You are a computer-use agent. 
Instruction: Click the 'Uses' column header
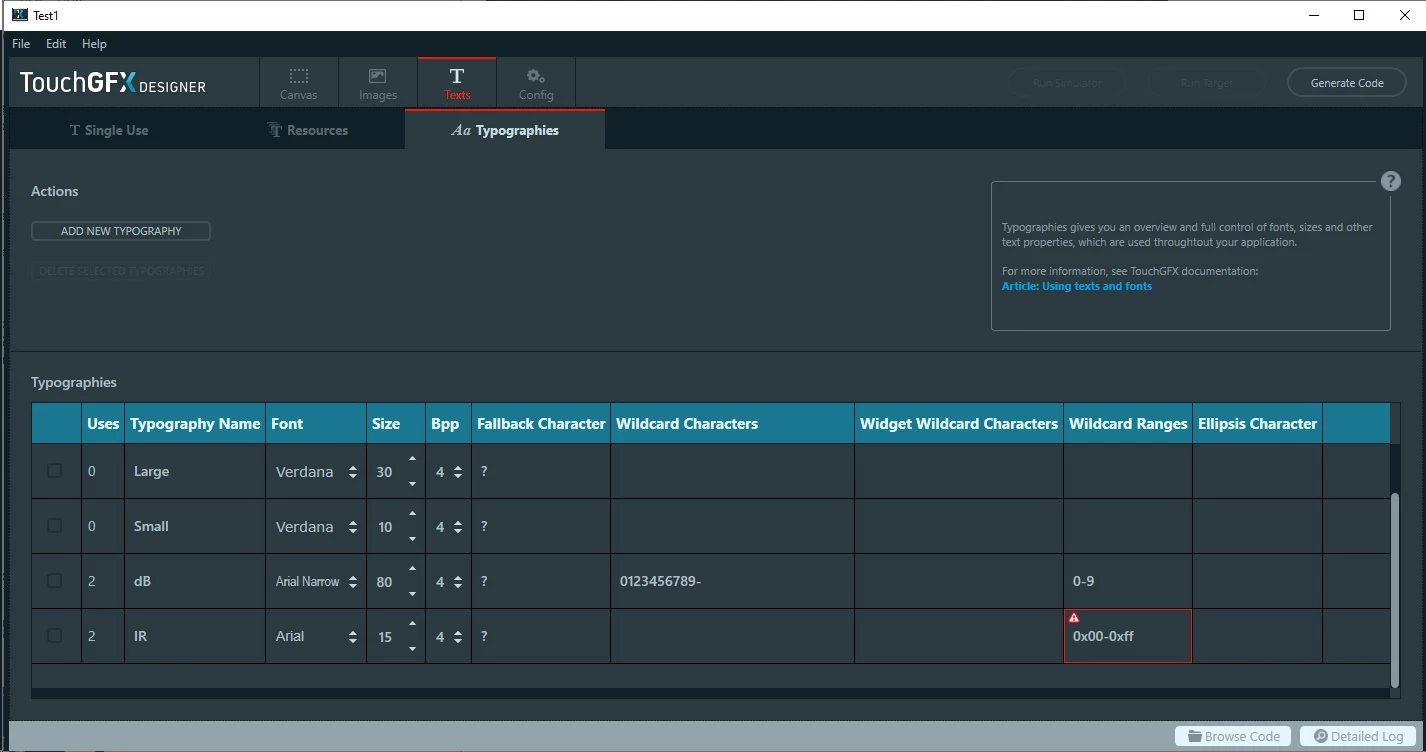point(103,424)
